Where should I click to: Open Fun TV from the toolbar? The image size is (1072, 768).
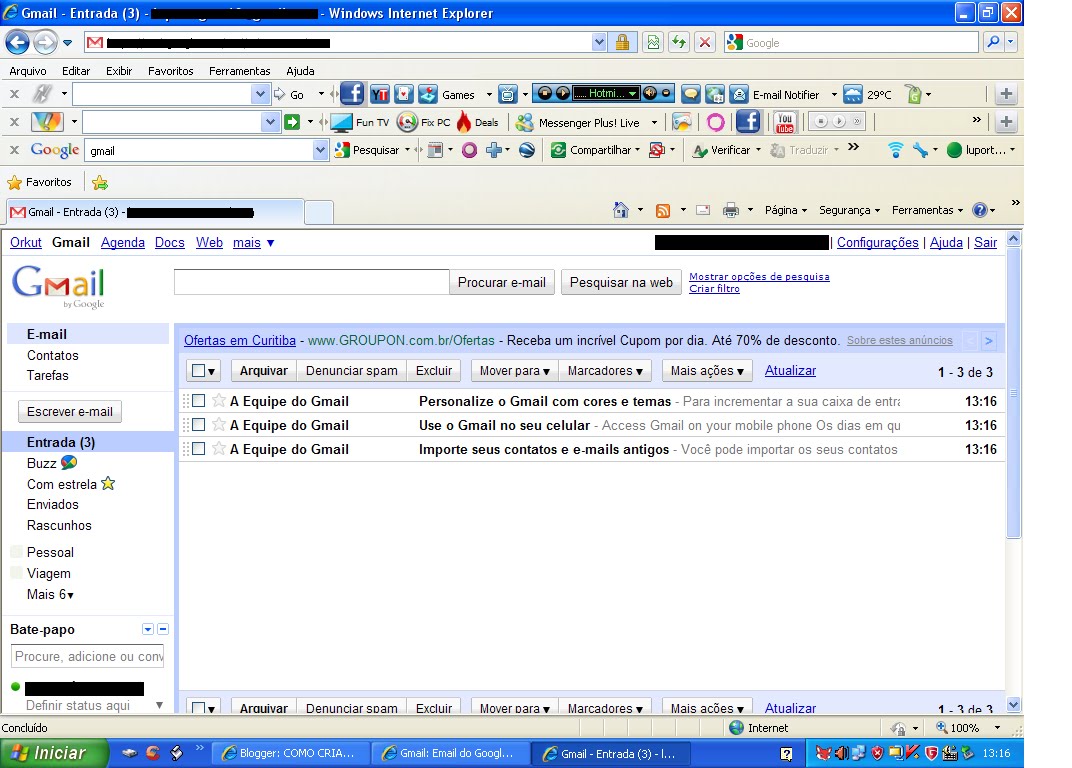click(x=358, y=121)
